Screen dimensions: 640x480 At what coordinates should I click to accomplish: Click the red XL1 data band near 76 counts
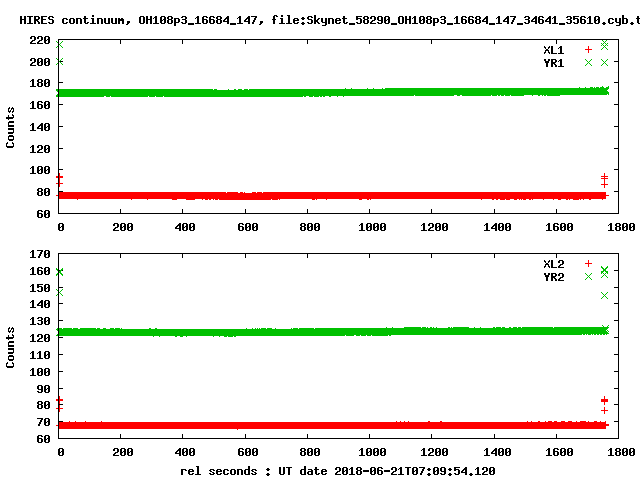click(333, 196)
